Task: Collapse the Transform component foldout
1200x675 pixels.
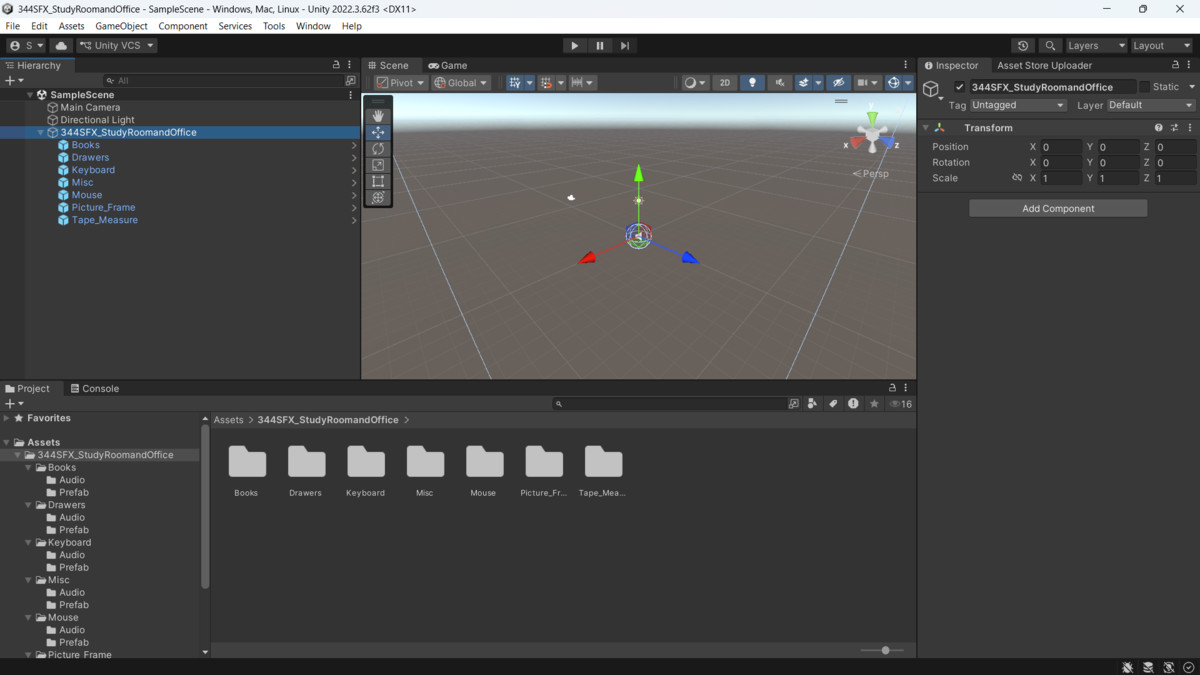Action: 926,128
